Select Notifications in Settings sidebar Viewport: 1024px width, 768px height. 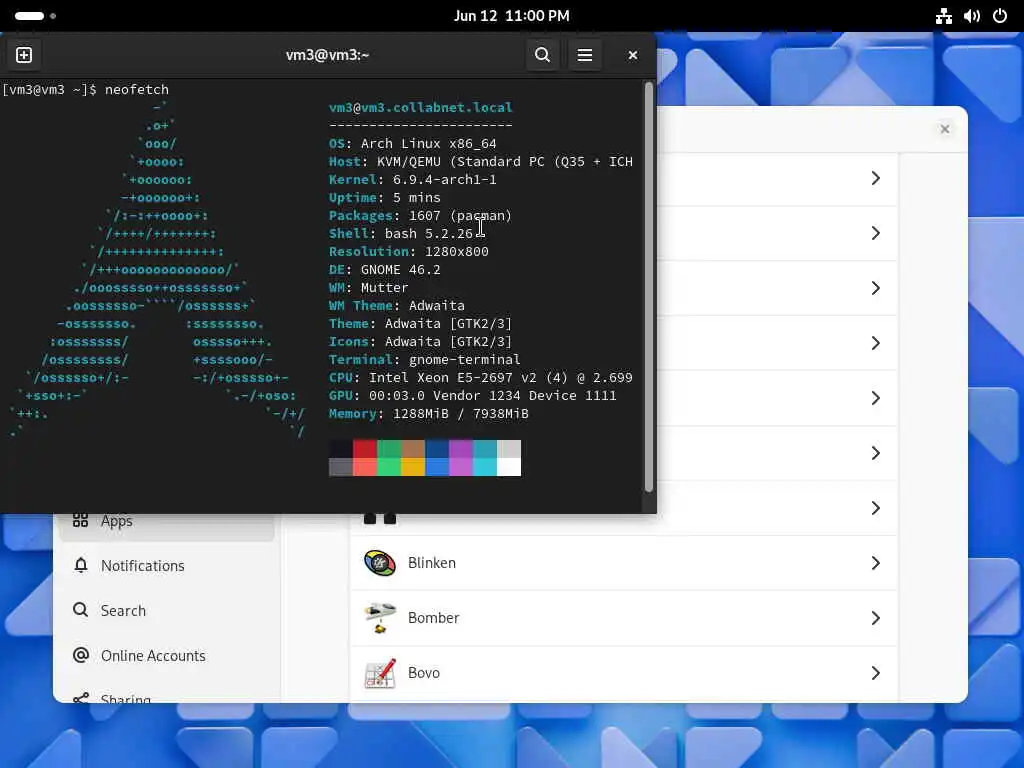tap(167, 566)
